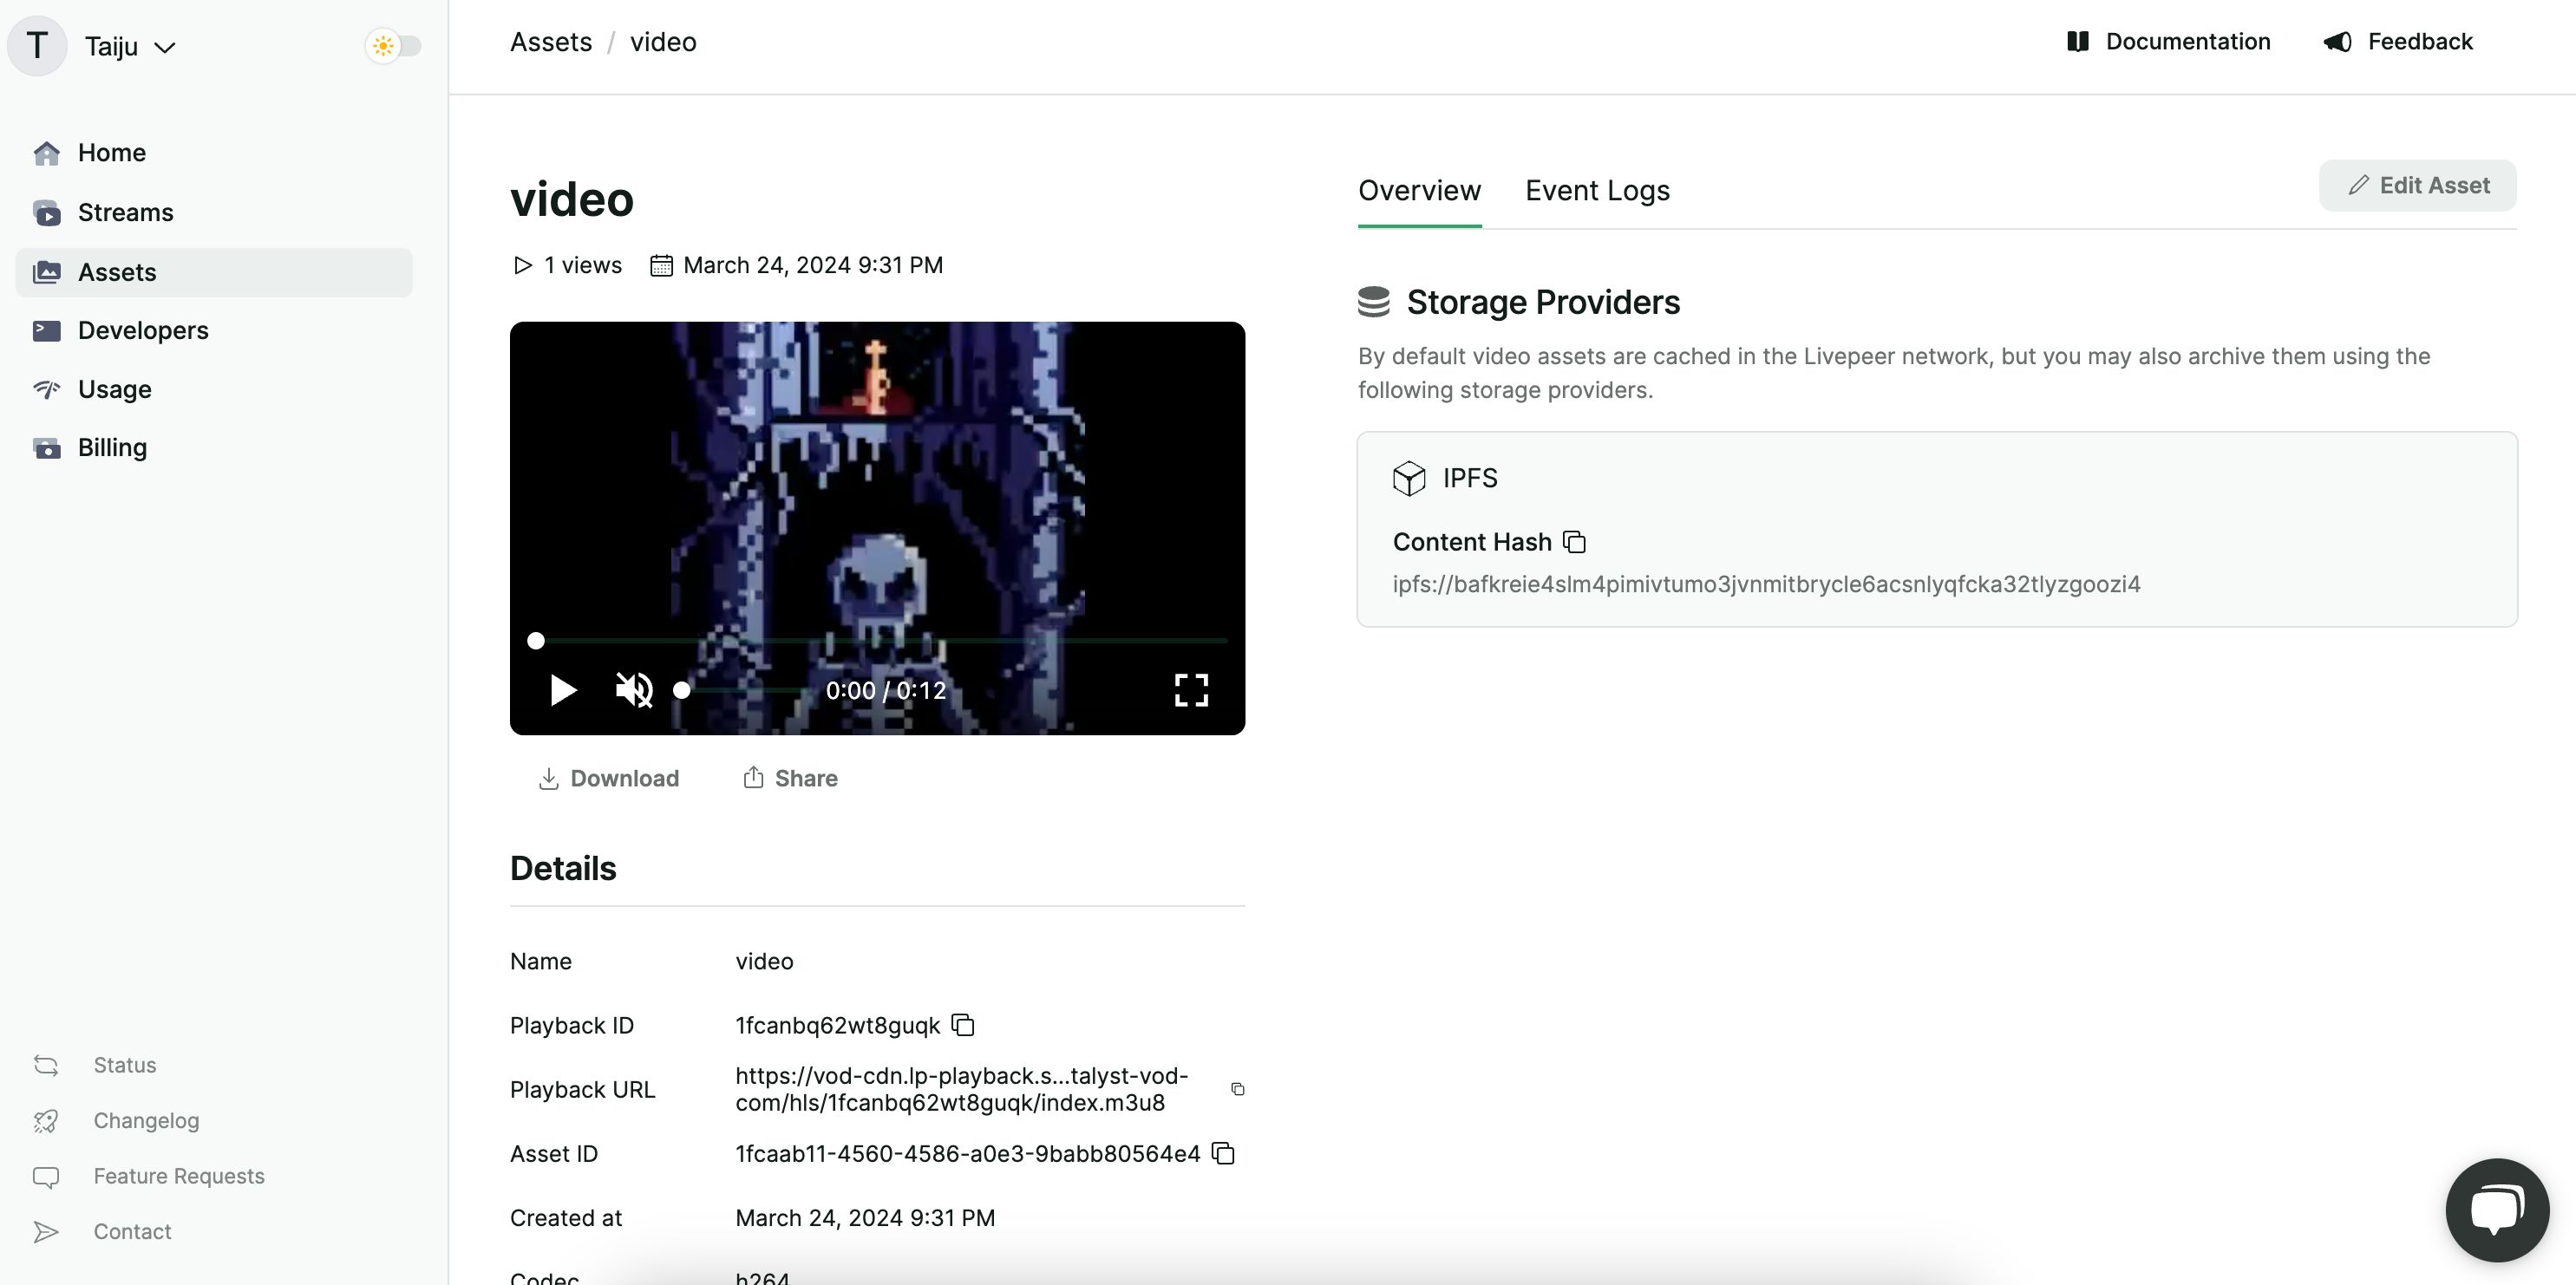
Task: Copy the Asset ID
Action: [1223, 1153]
